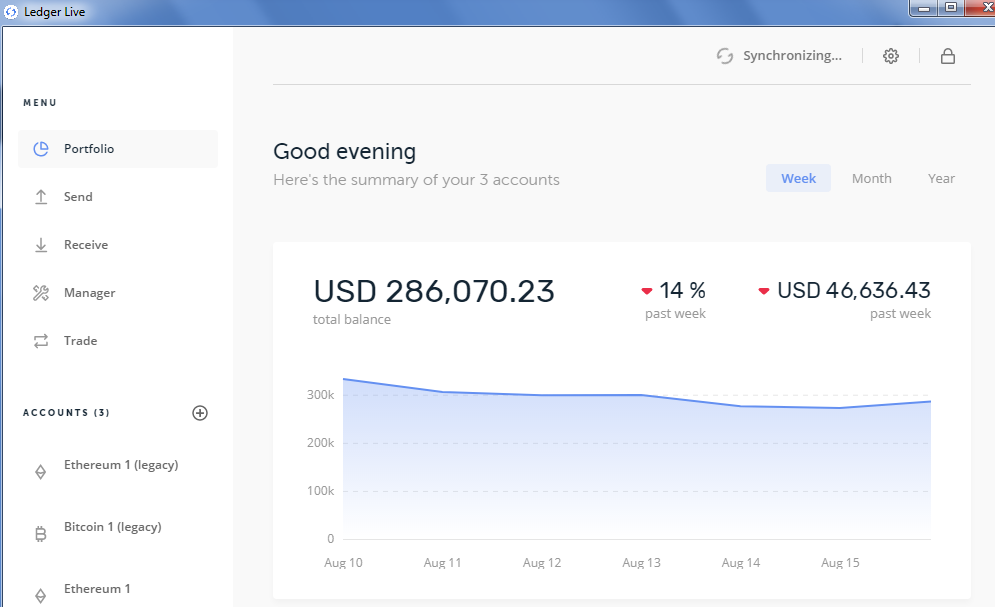Click the 100k axis label
This screenshot has height=607, width=995.
pos(320,491)
